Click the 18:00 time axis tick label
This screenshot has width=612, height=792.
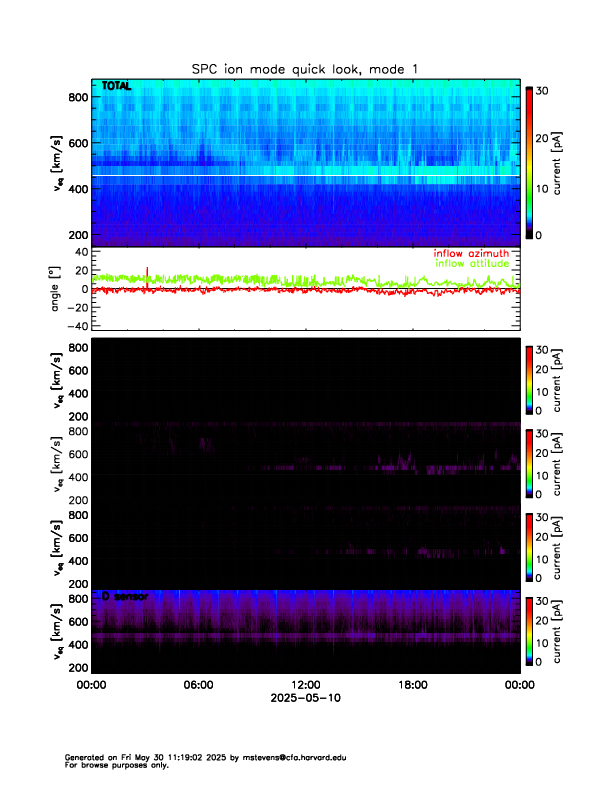(412, 685)
